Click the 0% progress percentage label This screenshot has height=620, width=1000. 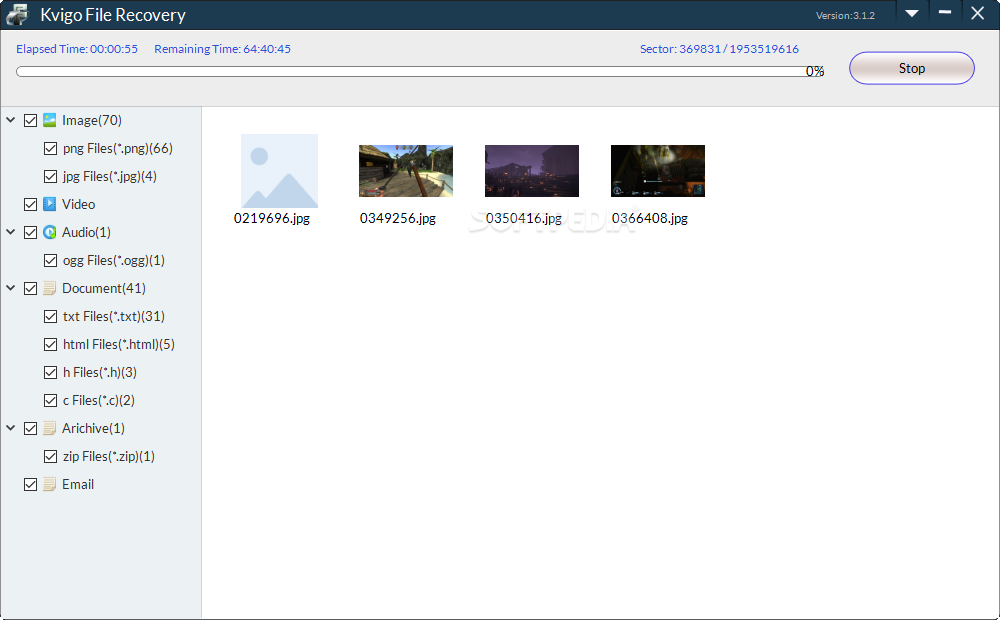point(814,71)
